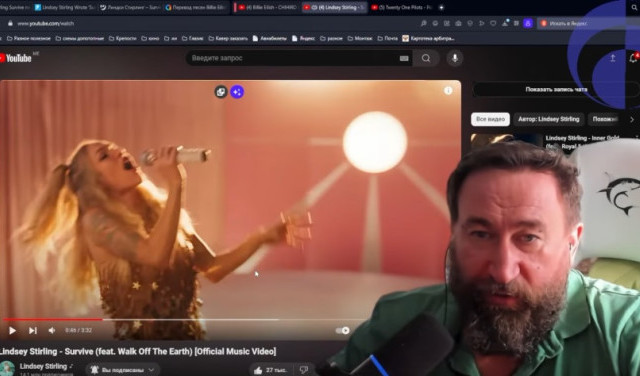The width and height of the screenshot is (640, 376).
Task: Select the Lindsey Stirling author filter chip
Action: 549,119
